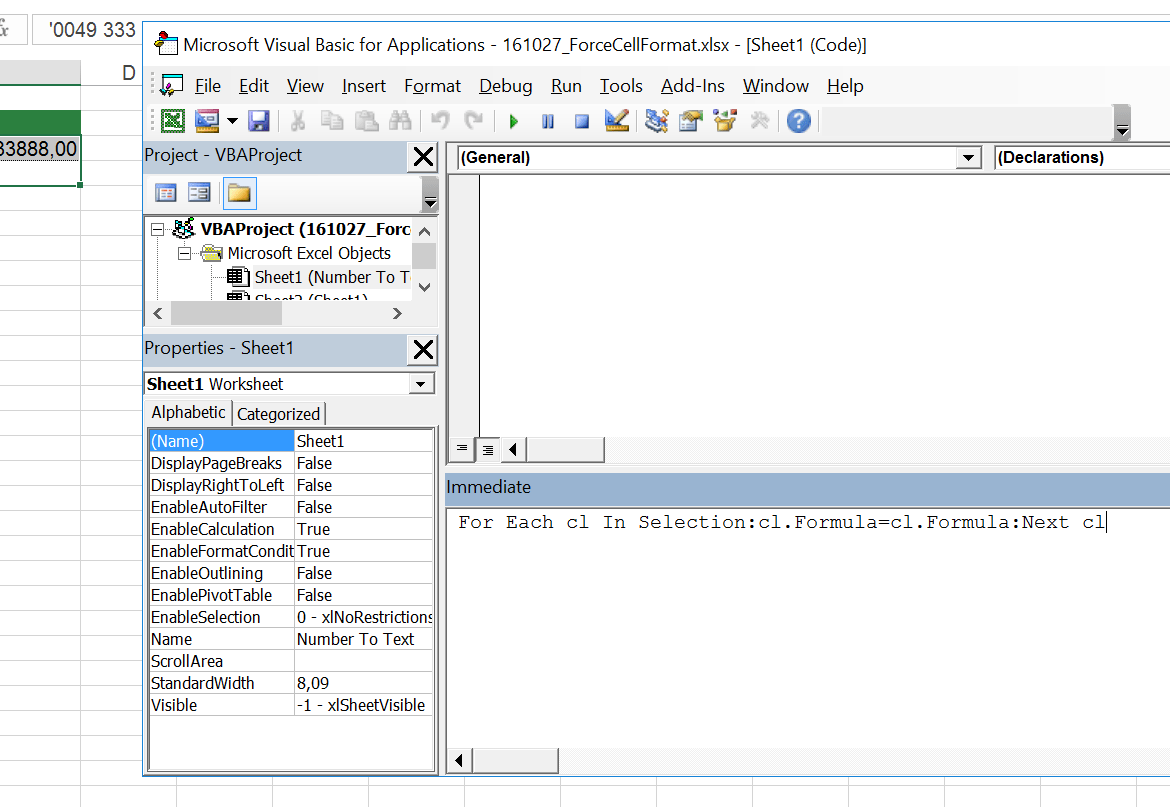Viewport: 1170px width, 807px height.
Task: Open the Format menu
Action: (x=433, y=87)
